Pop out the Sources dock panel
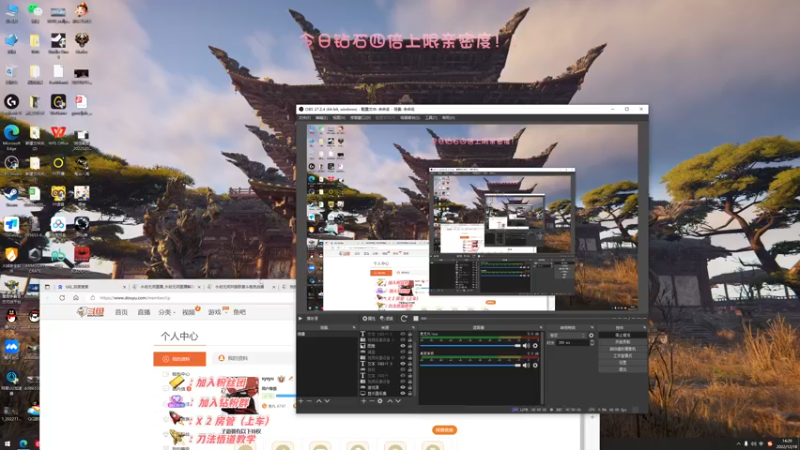 tap(413, 328)
